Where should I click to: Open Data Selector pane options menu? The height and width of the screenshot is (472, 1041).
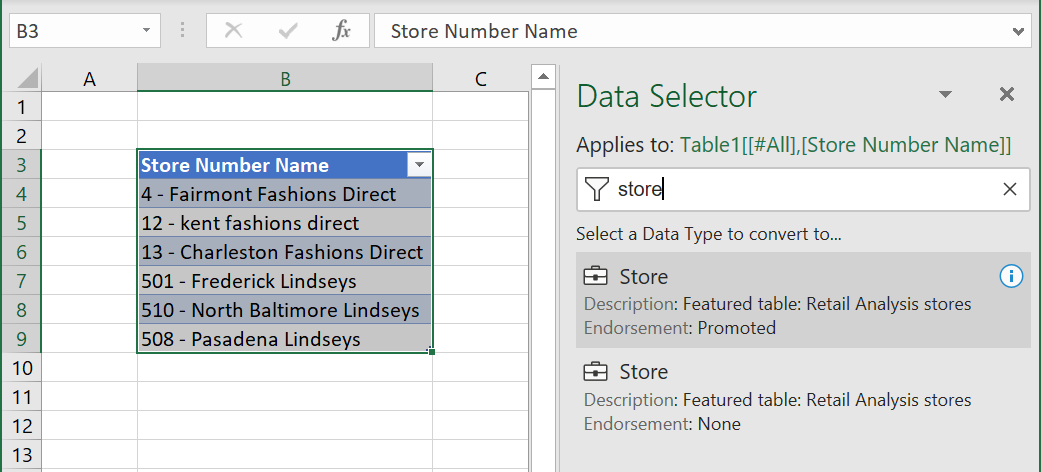[x=945, y=95]
